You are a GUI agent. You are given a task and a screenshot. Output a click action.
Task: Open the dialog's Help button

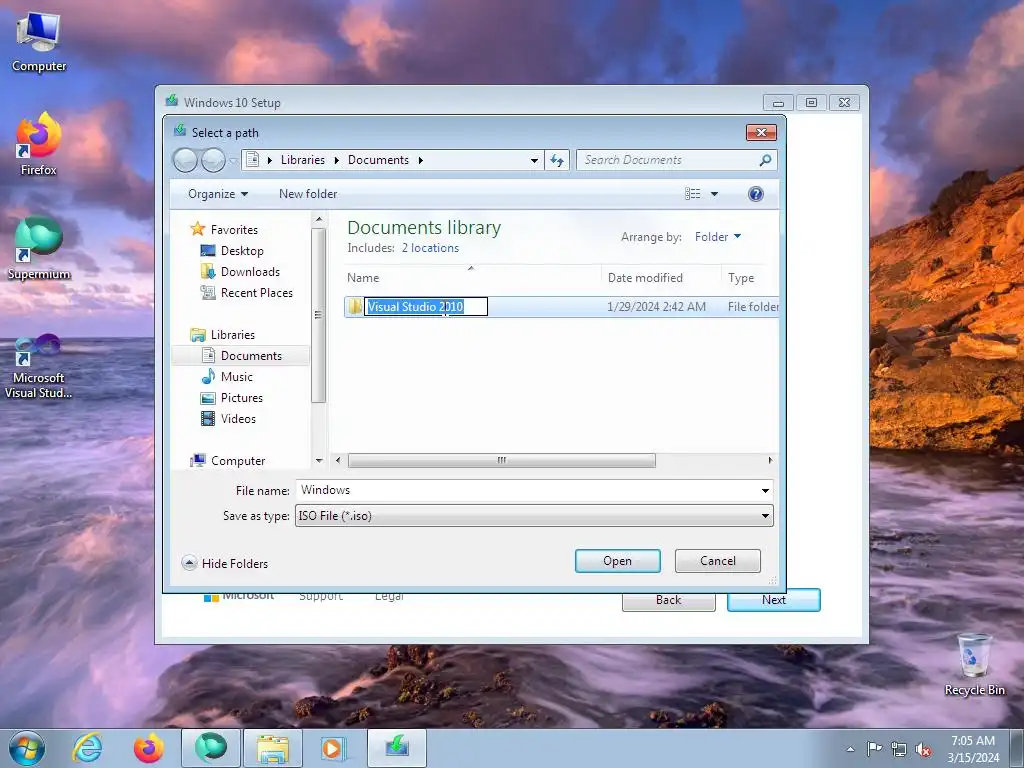point(756,194)
